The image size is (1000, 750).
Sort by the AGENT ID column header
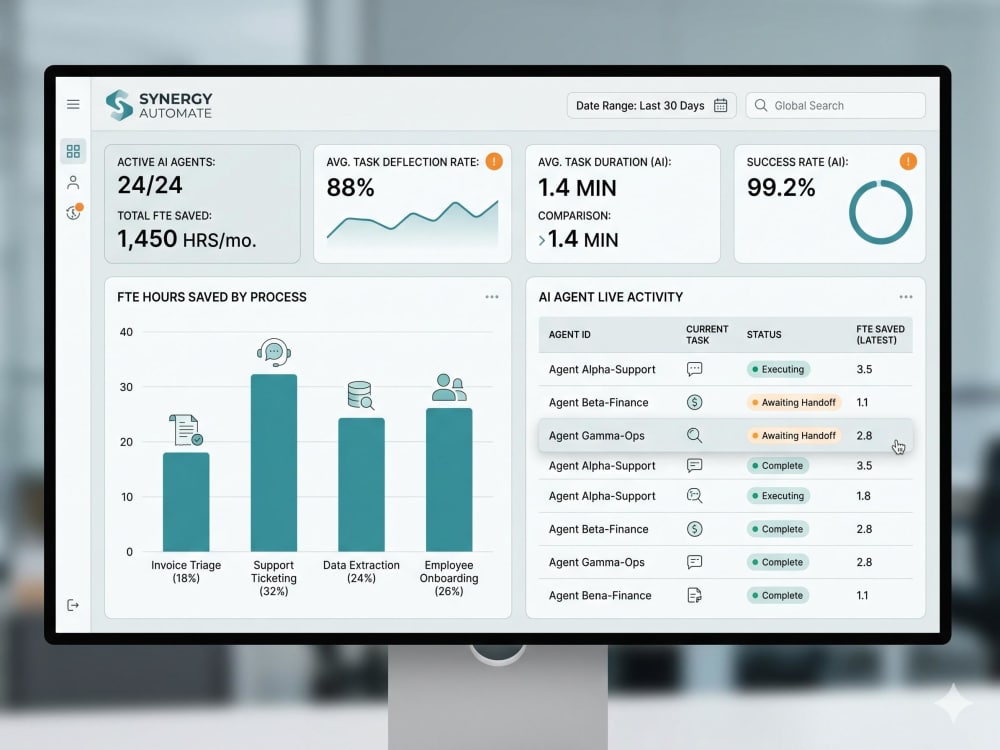(570, 334)
